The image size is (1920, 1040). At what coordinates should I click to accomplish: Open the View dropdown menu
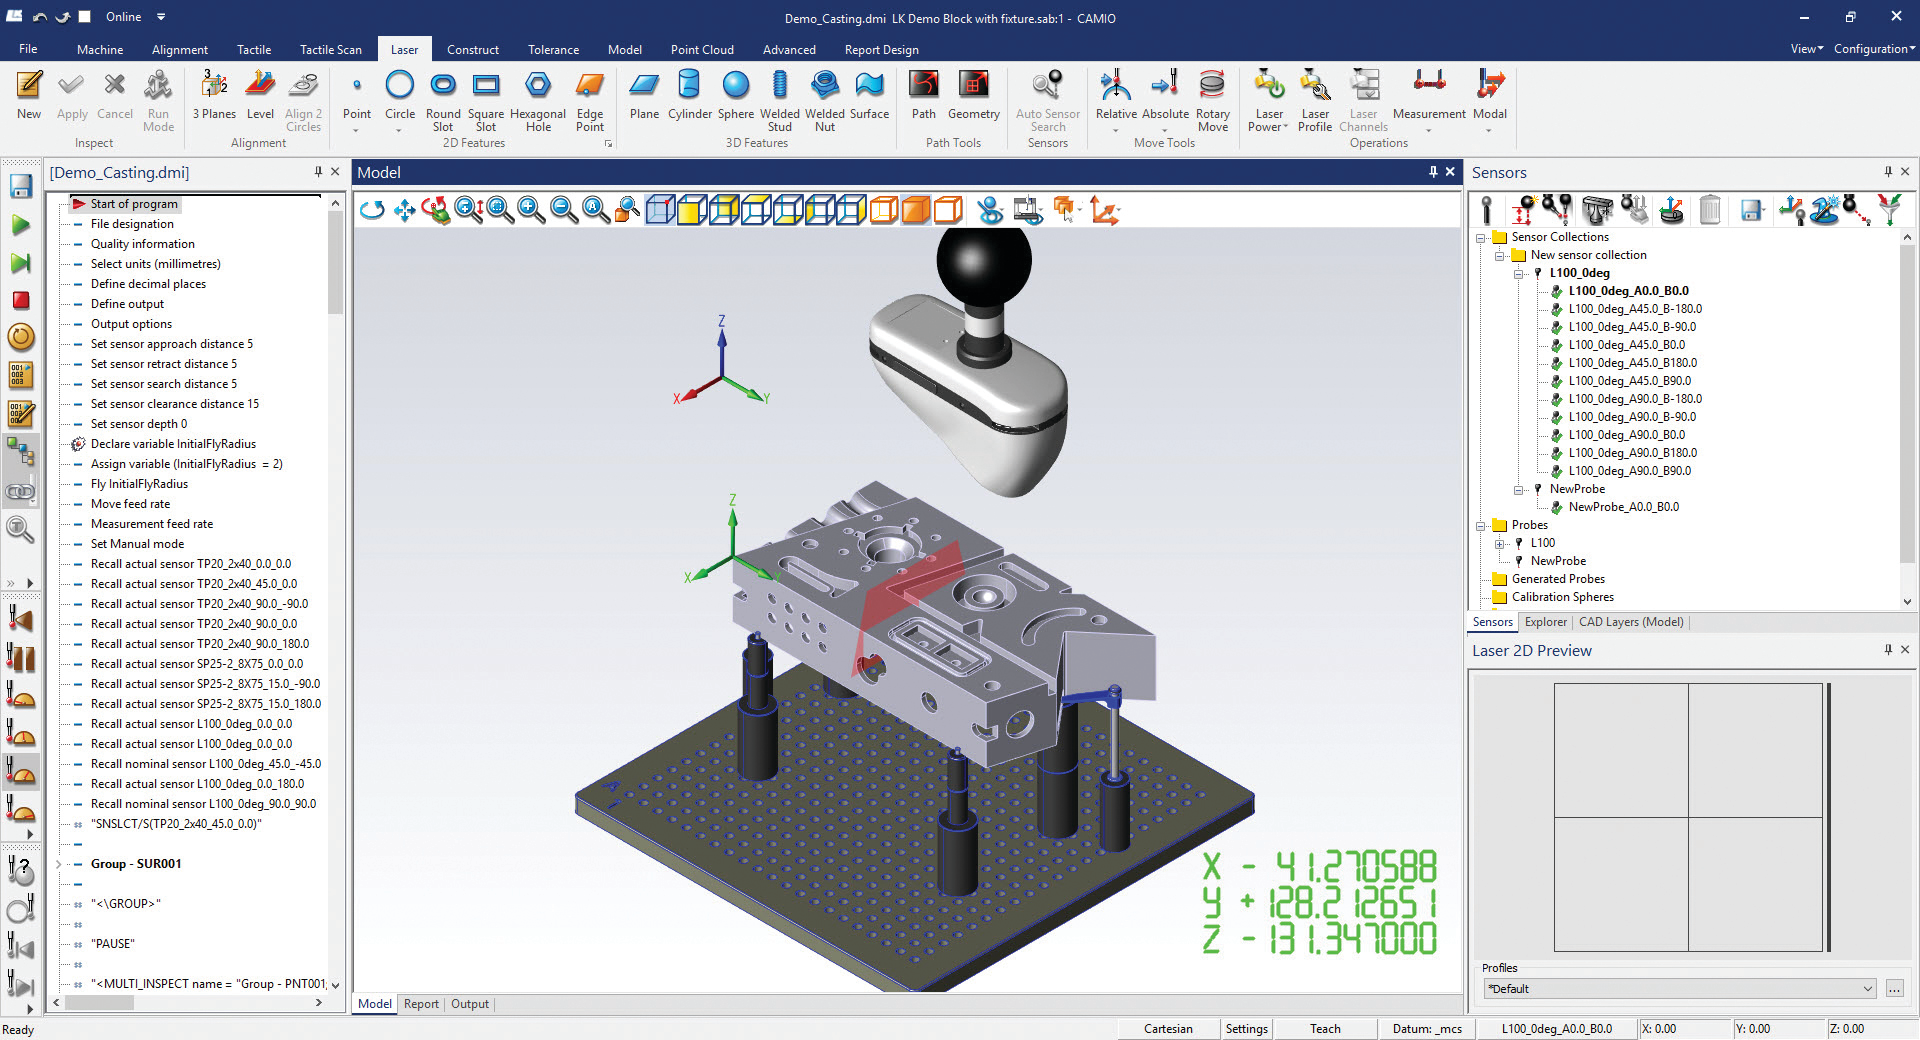click(x=1806, y=48)
